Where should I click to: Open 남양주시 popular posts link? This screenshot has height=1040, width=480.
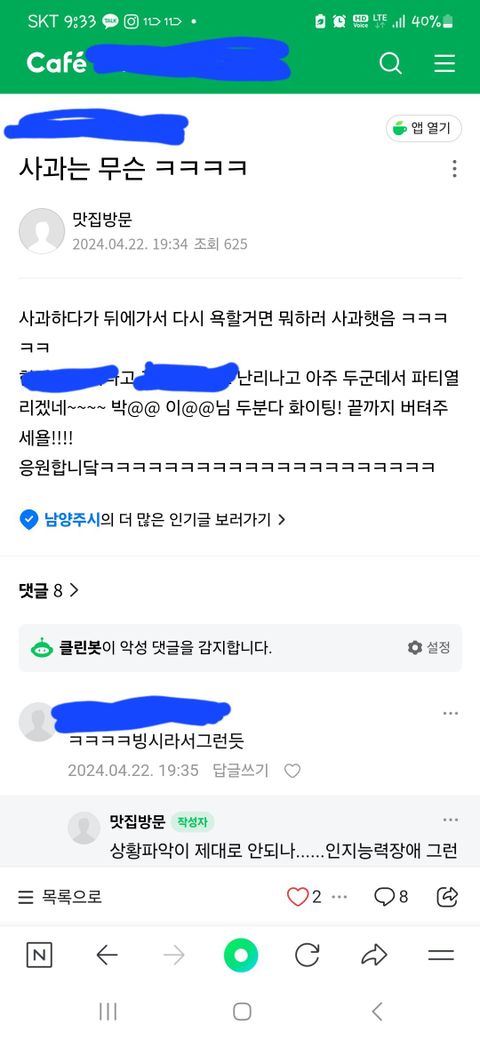click(153, 519)
